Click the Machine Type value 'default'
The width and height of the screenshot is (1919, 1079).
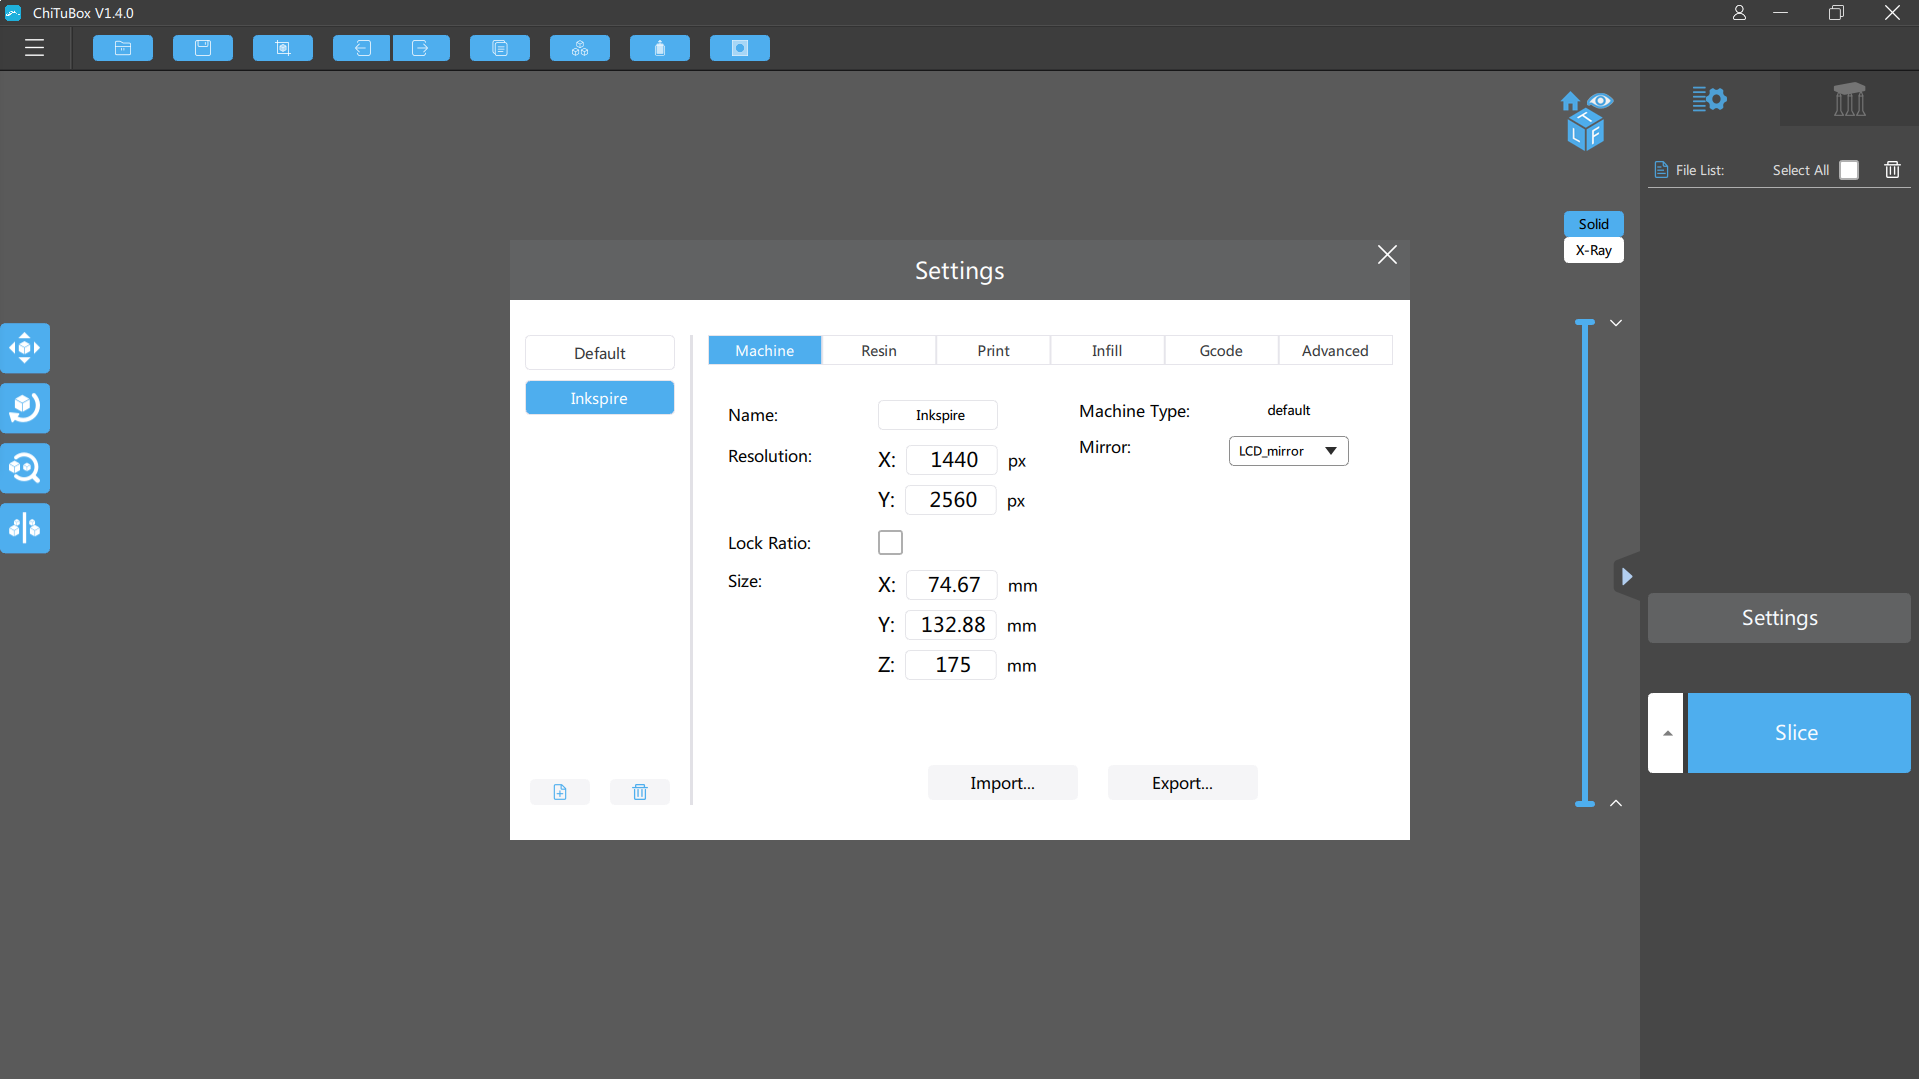click(x=1288, y=410)
